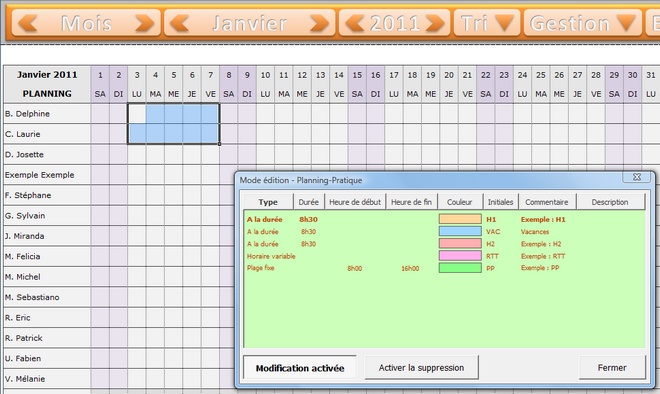Click the Modification activée button
The image size is (660, 394).
tap(300, 368)
